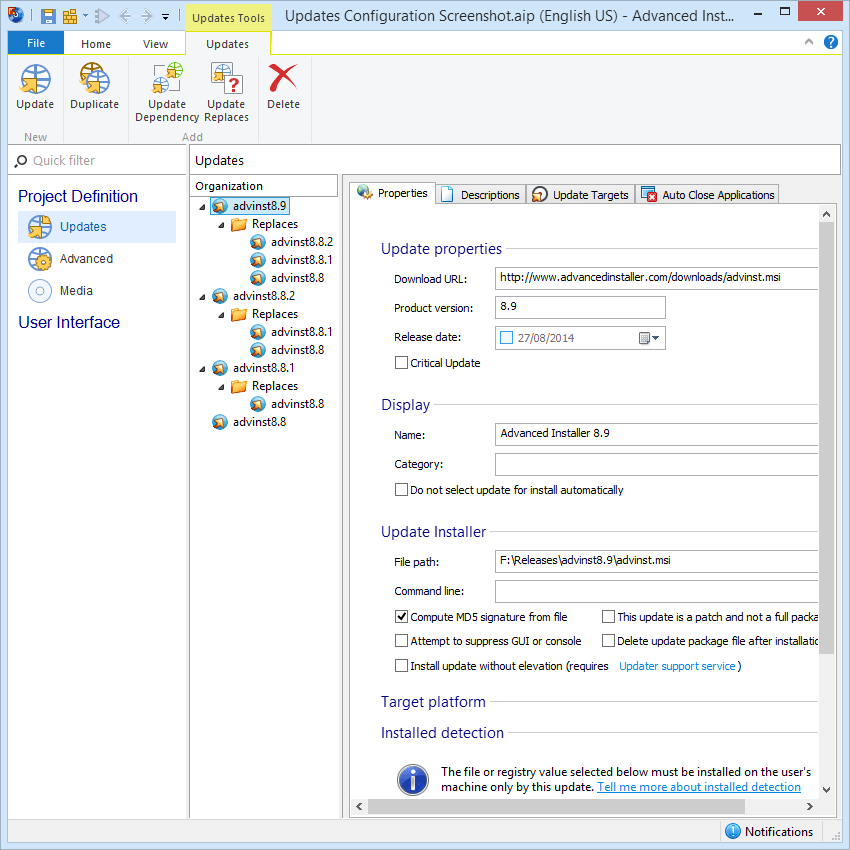Click the vertical scrollbar in properties pane
The image size is (850, 850).
pos(826,438)
